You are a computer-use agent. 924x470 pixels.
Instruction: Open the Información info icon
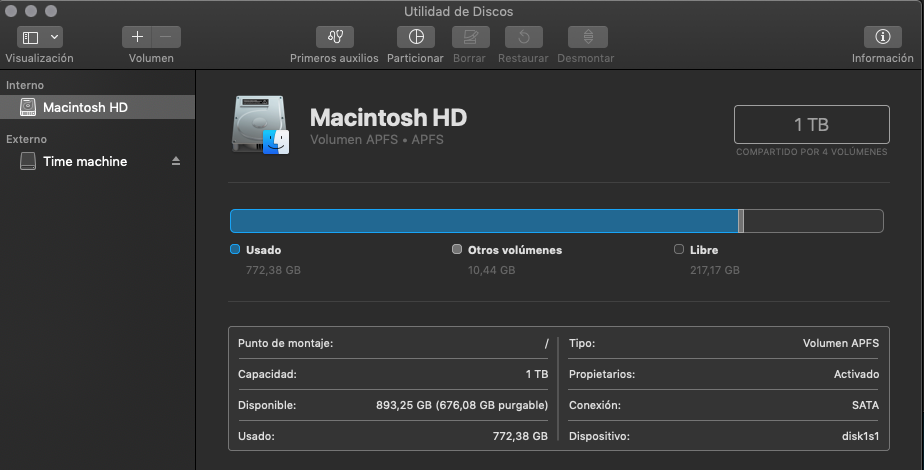point(882,37)
